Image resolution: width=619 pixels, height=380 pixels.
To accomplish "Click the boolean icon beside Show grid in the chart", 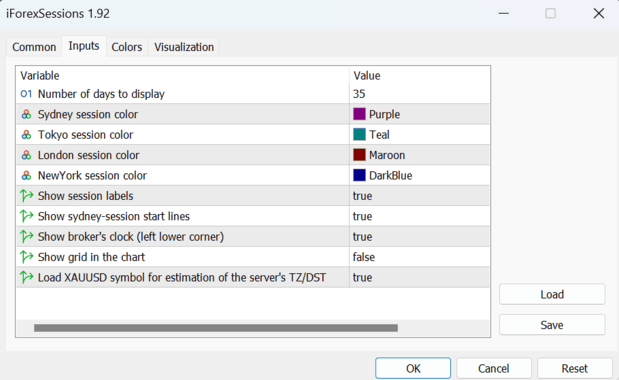I will [x=26, y=257].
